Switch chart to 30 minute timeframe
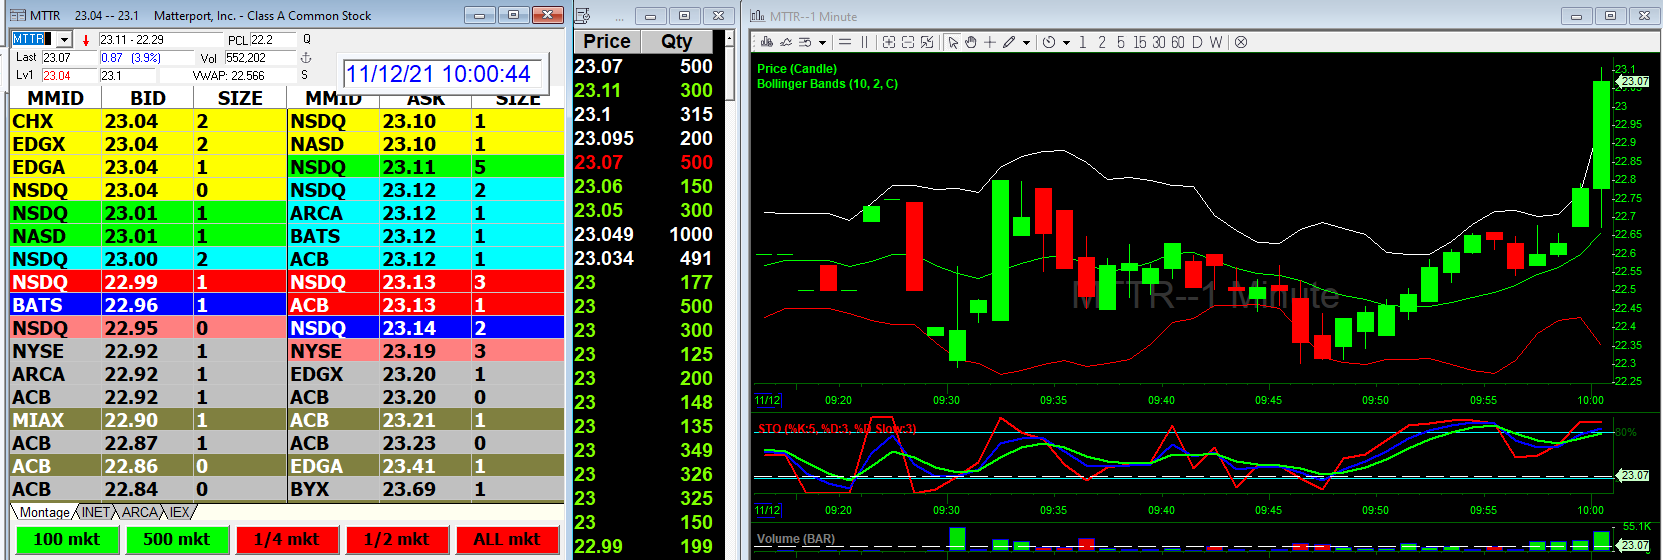Screen dimensions: 1663x560 click(x=1159, y=42)
